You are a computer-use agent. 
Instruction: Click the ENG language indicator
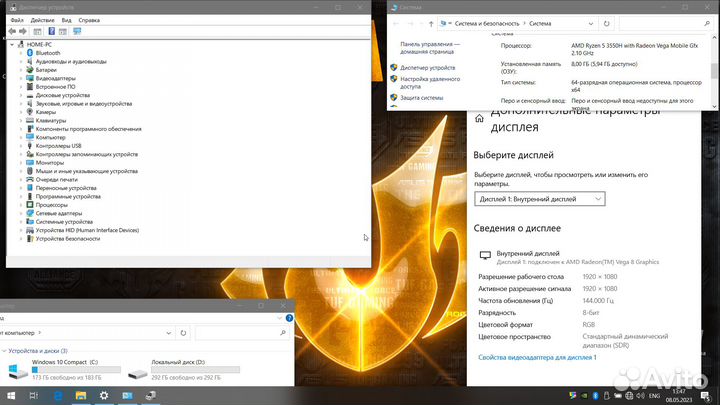click(654, 395)
